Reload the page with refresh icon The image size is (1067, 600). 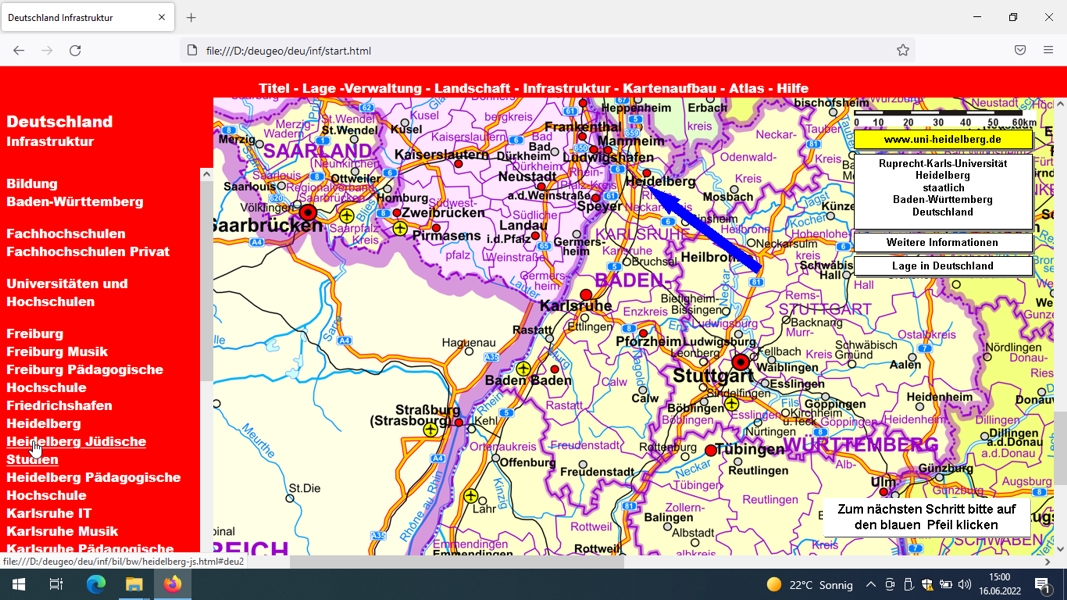coord(75,50)
